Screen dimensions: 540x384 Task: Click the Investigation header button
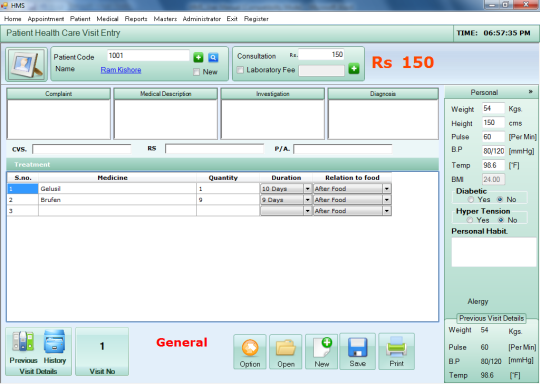(273, 94)
